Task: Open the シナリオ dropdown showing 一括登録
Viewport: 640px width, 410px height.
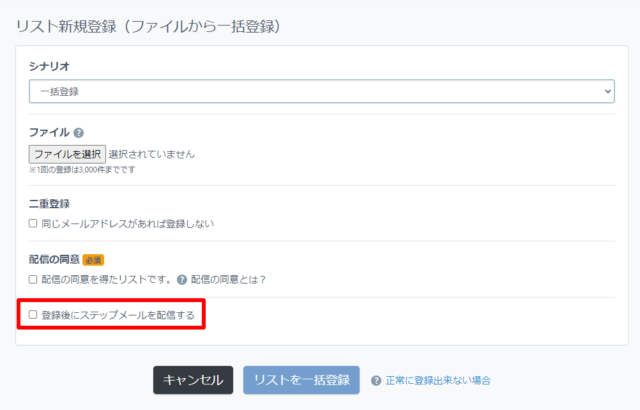Action: (322, 91)
